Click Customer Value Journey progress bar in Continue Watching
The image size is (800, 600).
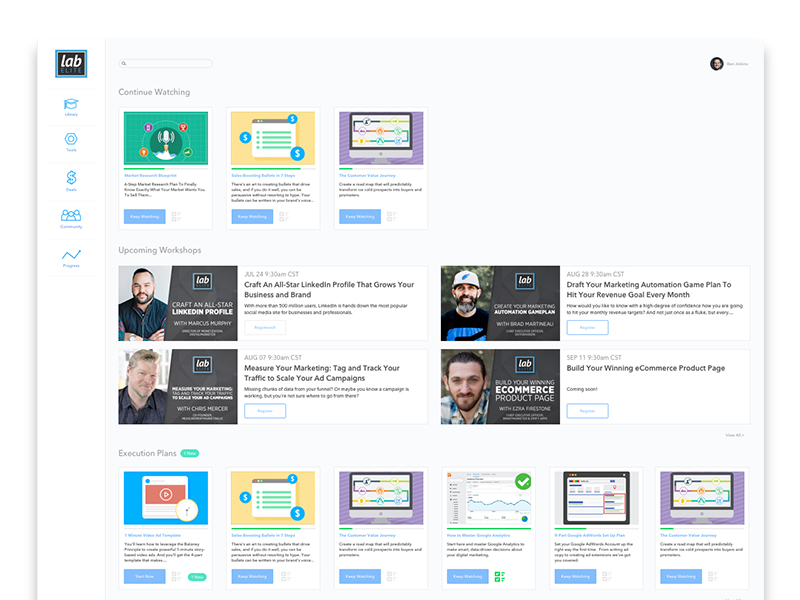tap(381, 168)
